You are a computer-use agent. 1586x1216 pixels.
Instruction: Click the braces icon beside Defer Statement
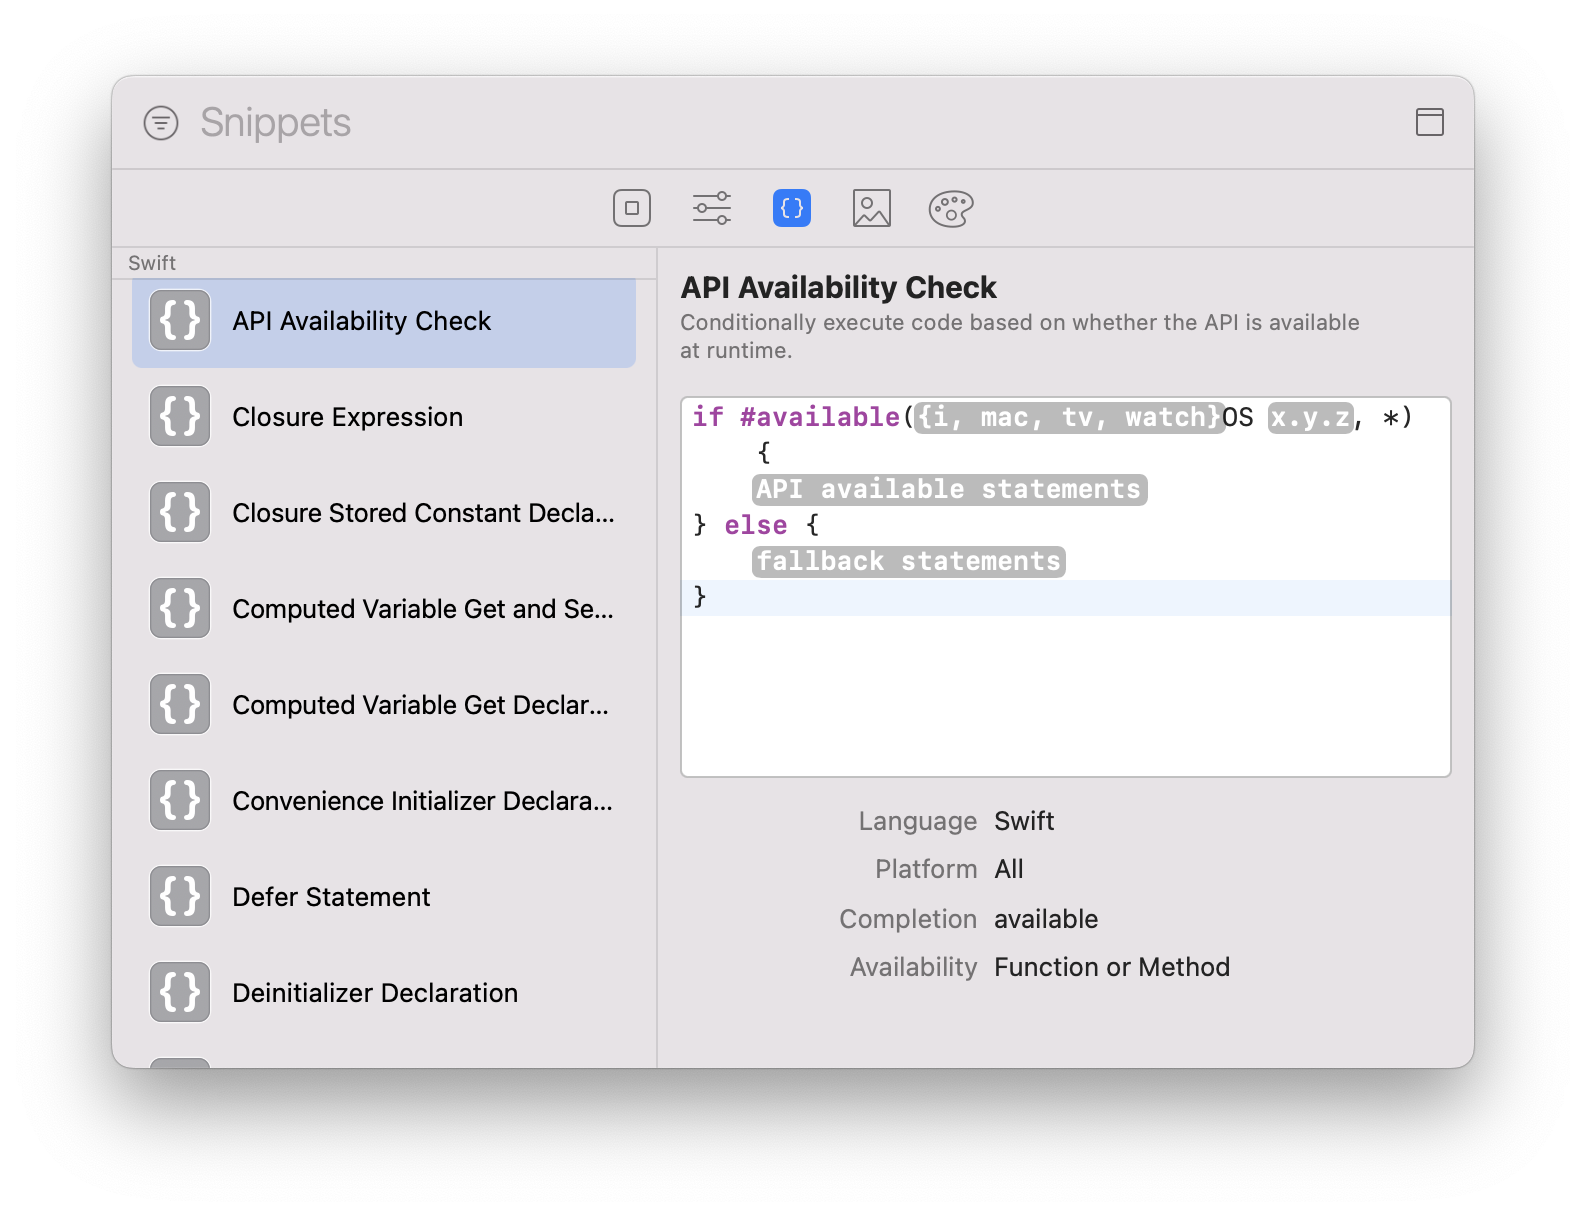point(180,896)
